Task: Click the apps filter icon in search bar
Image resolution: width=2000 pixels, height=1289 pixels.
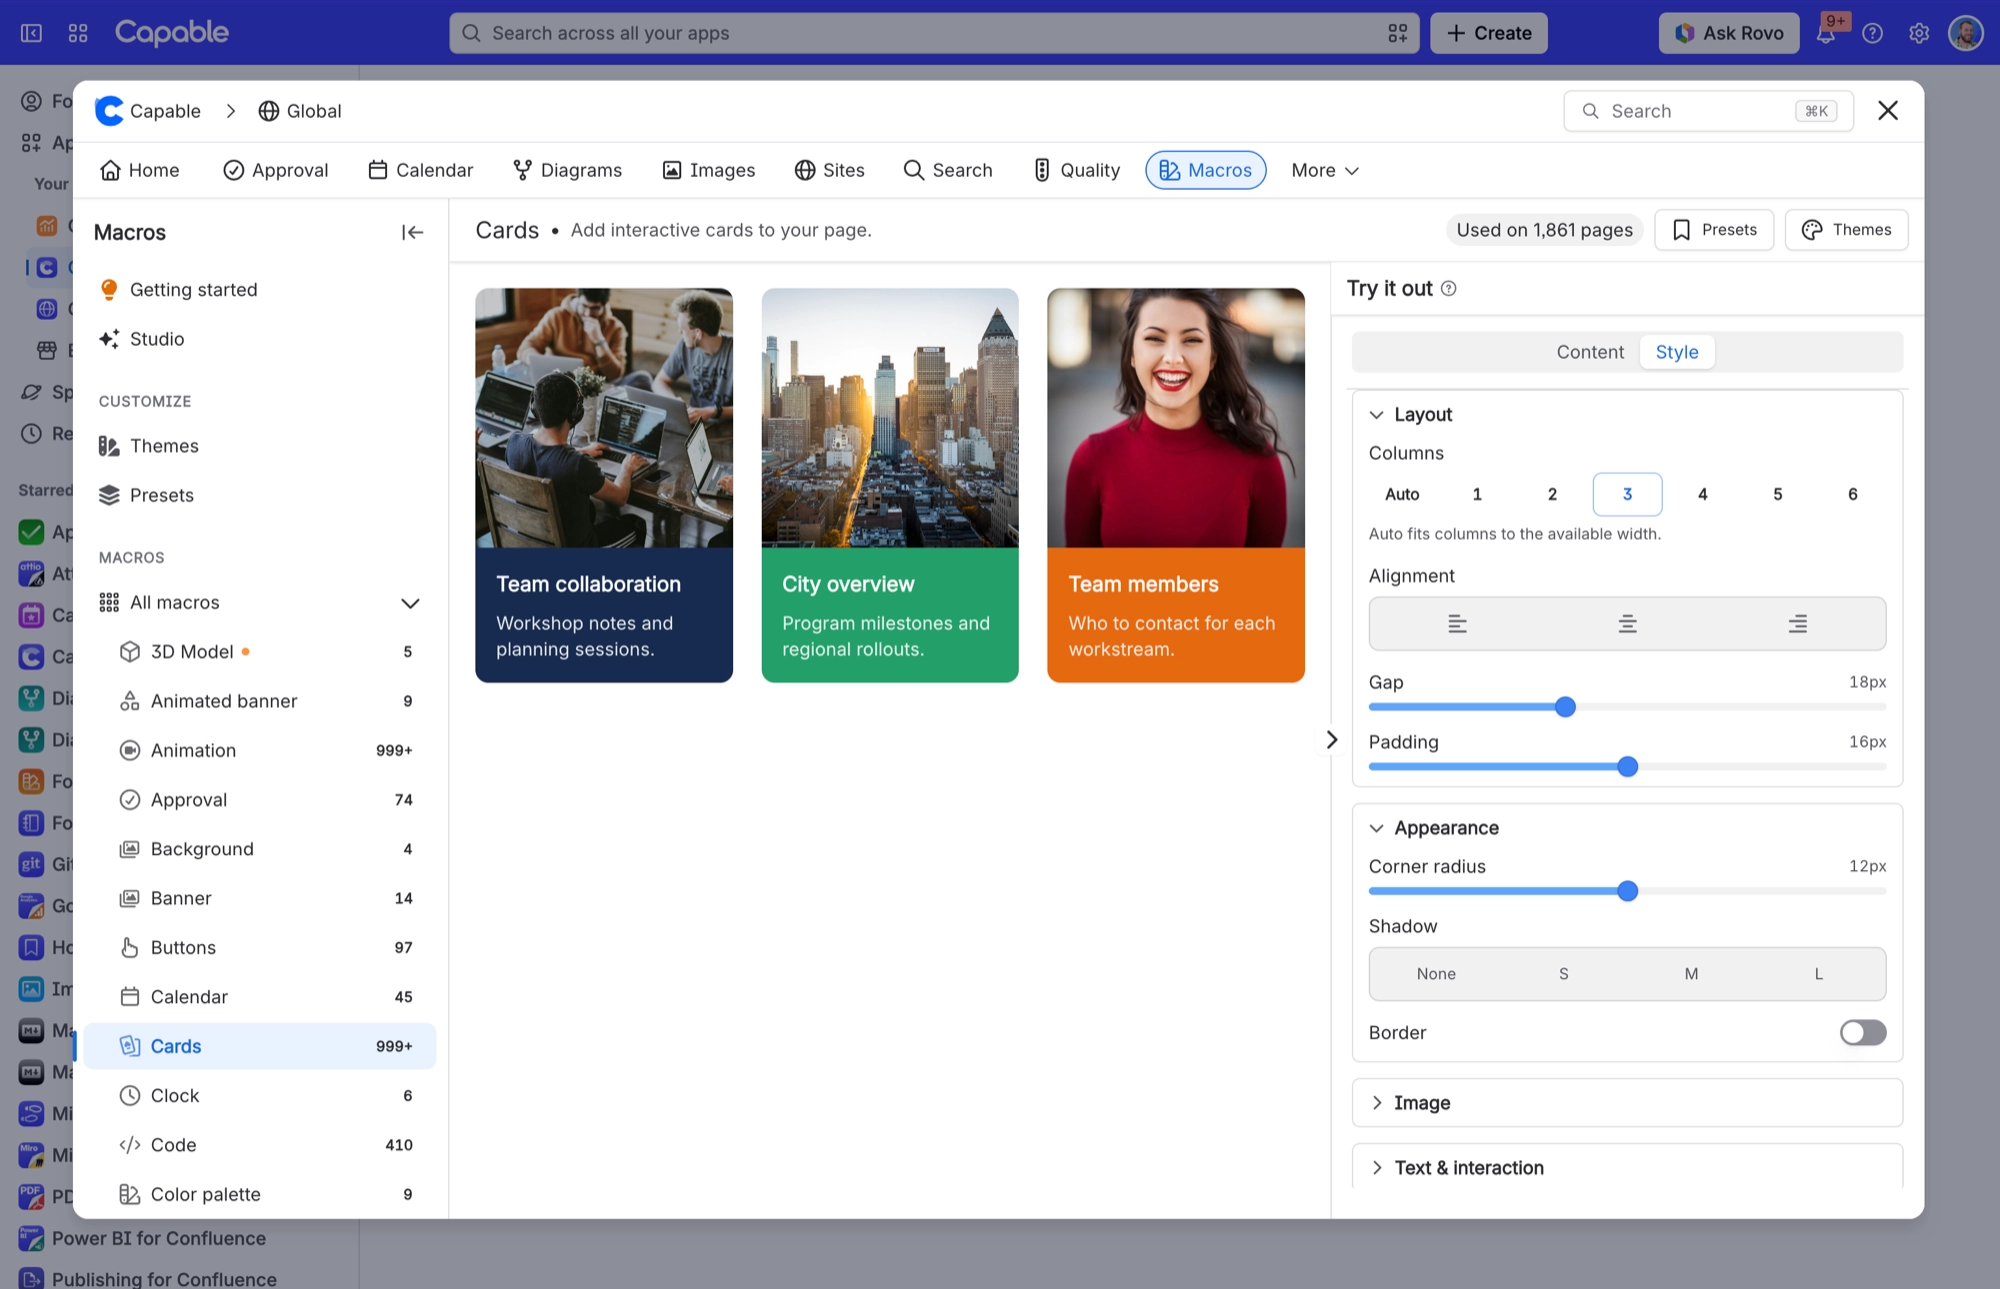Action: [1397, 33]
